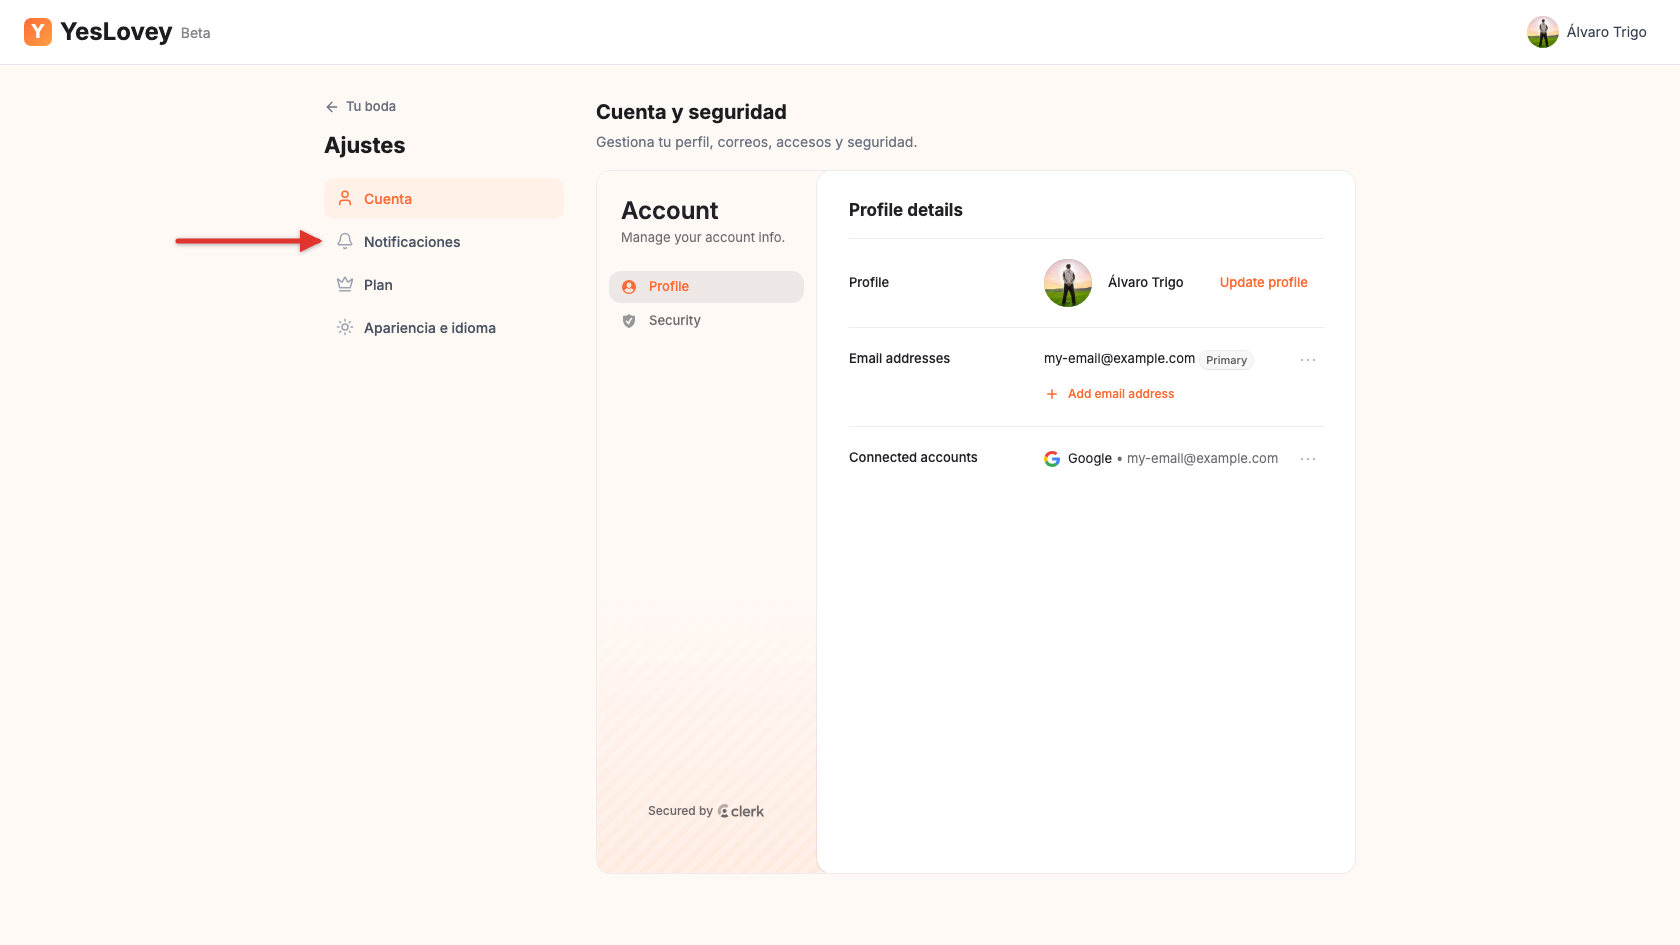Switch to the Profile tab

(706, 287)
